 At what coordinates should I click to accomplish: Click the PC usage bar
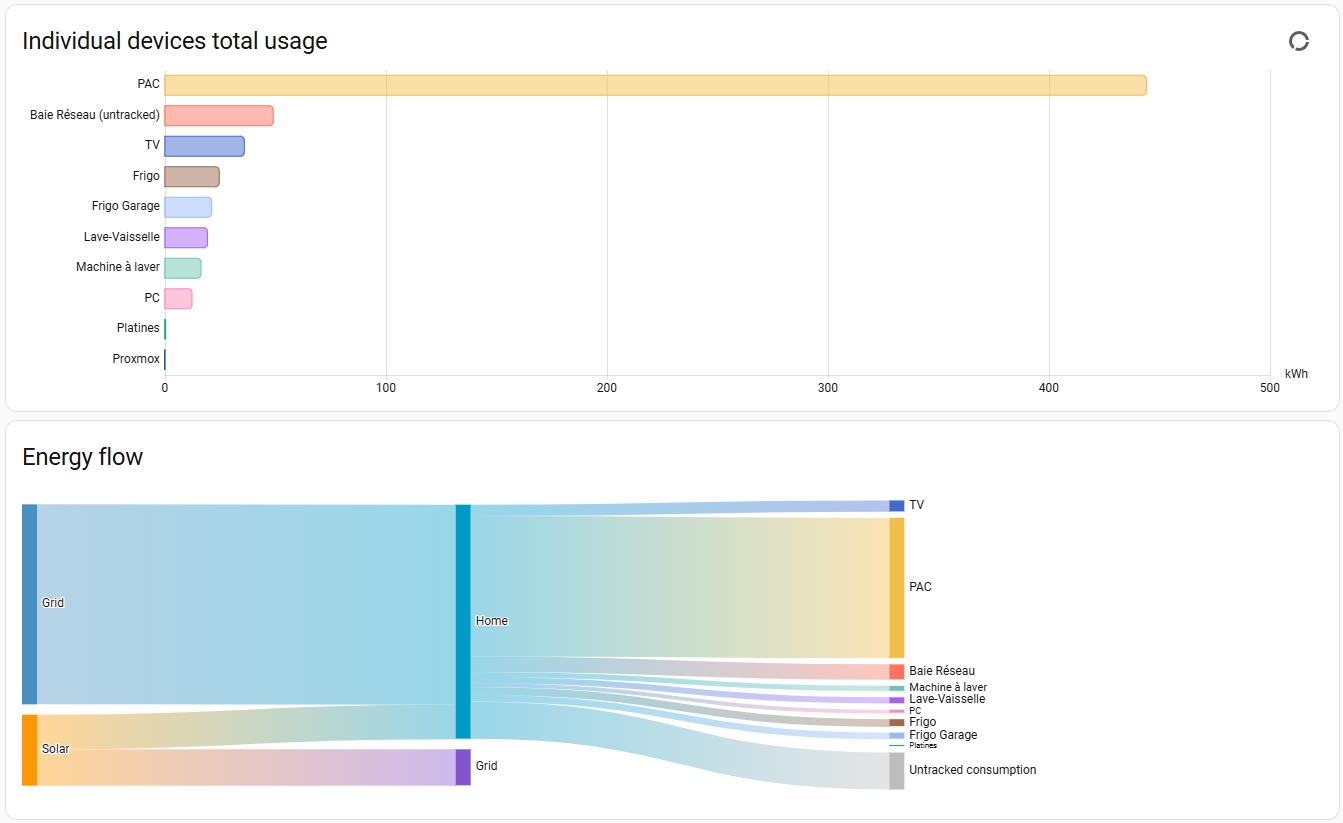[178, 299]
